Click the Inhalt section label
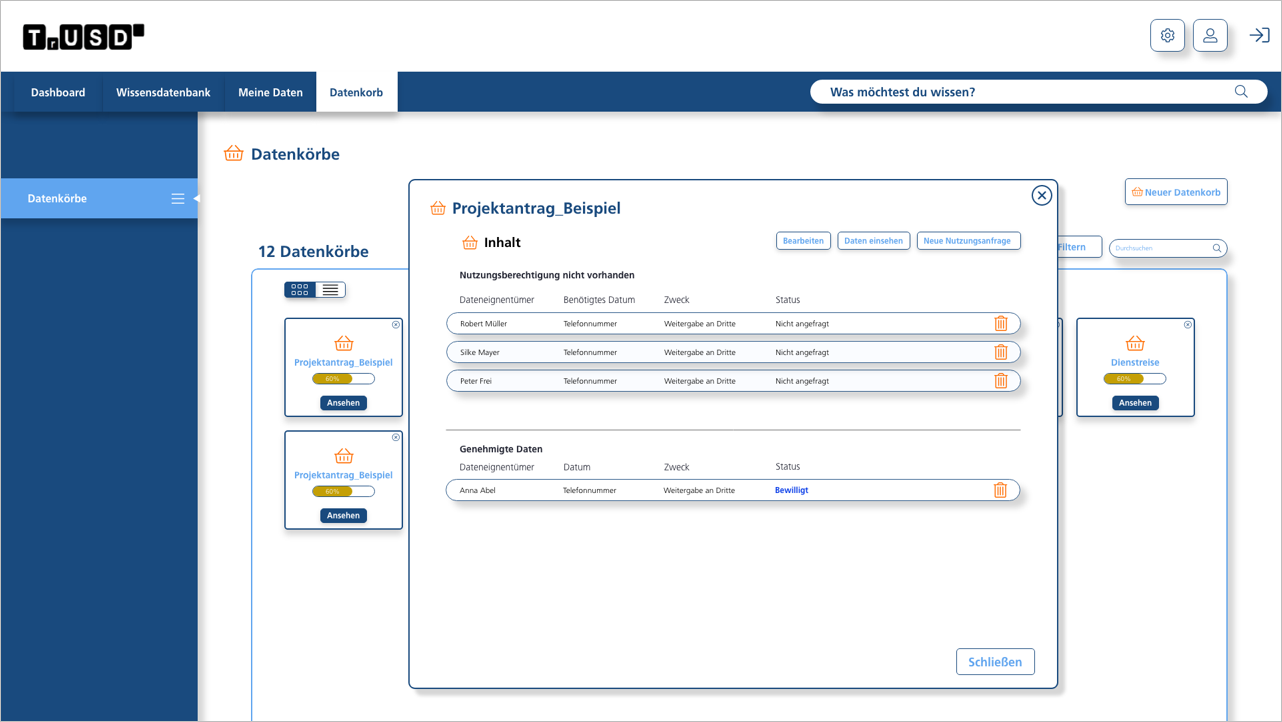The width and height of the screenshot is (1282, 722). [x=502, y=242]
